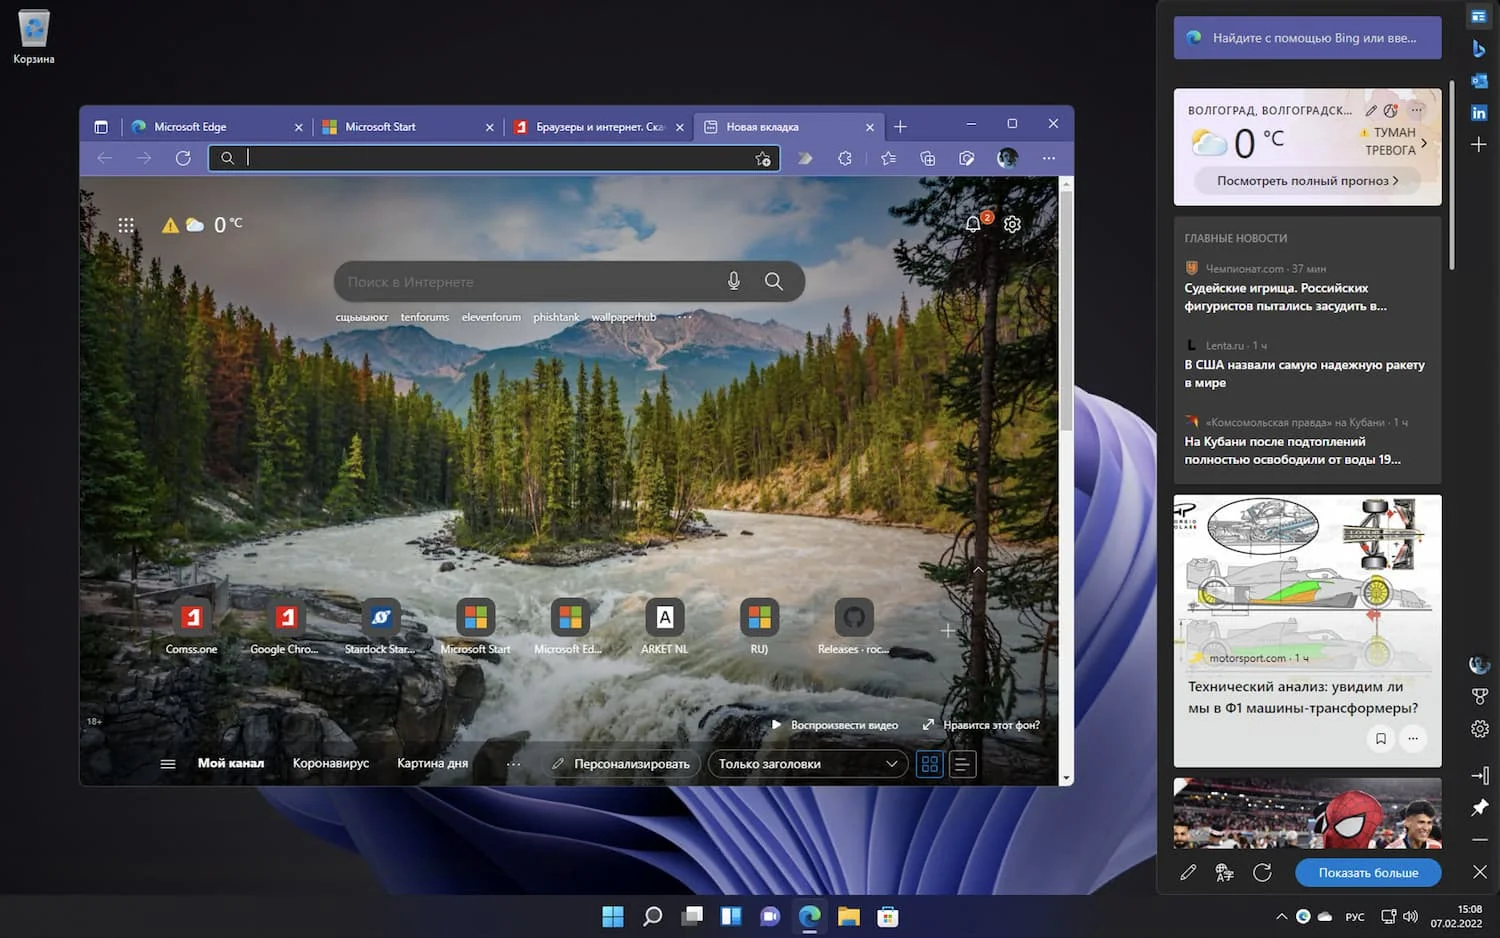Screen dimensions: 1500x938
Task: Select the "Коронавирус" feed tab
Action: pyautogui.click(x=331, y=763)
